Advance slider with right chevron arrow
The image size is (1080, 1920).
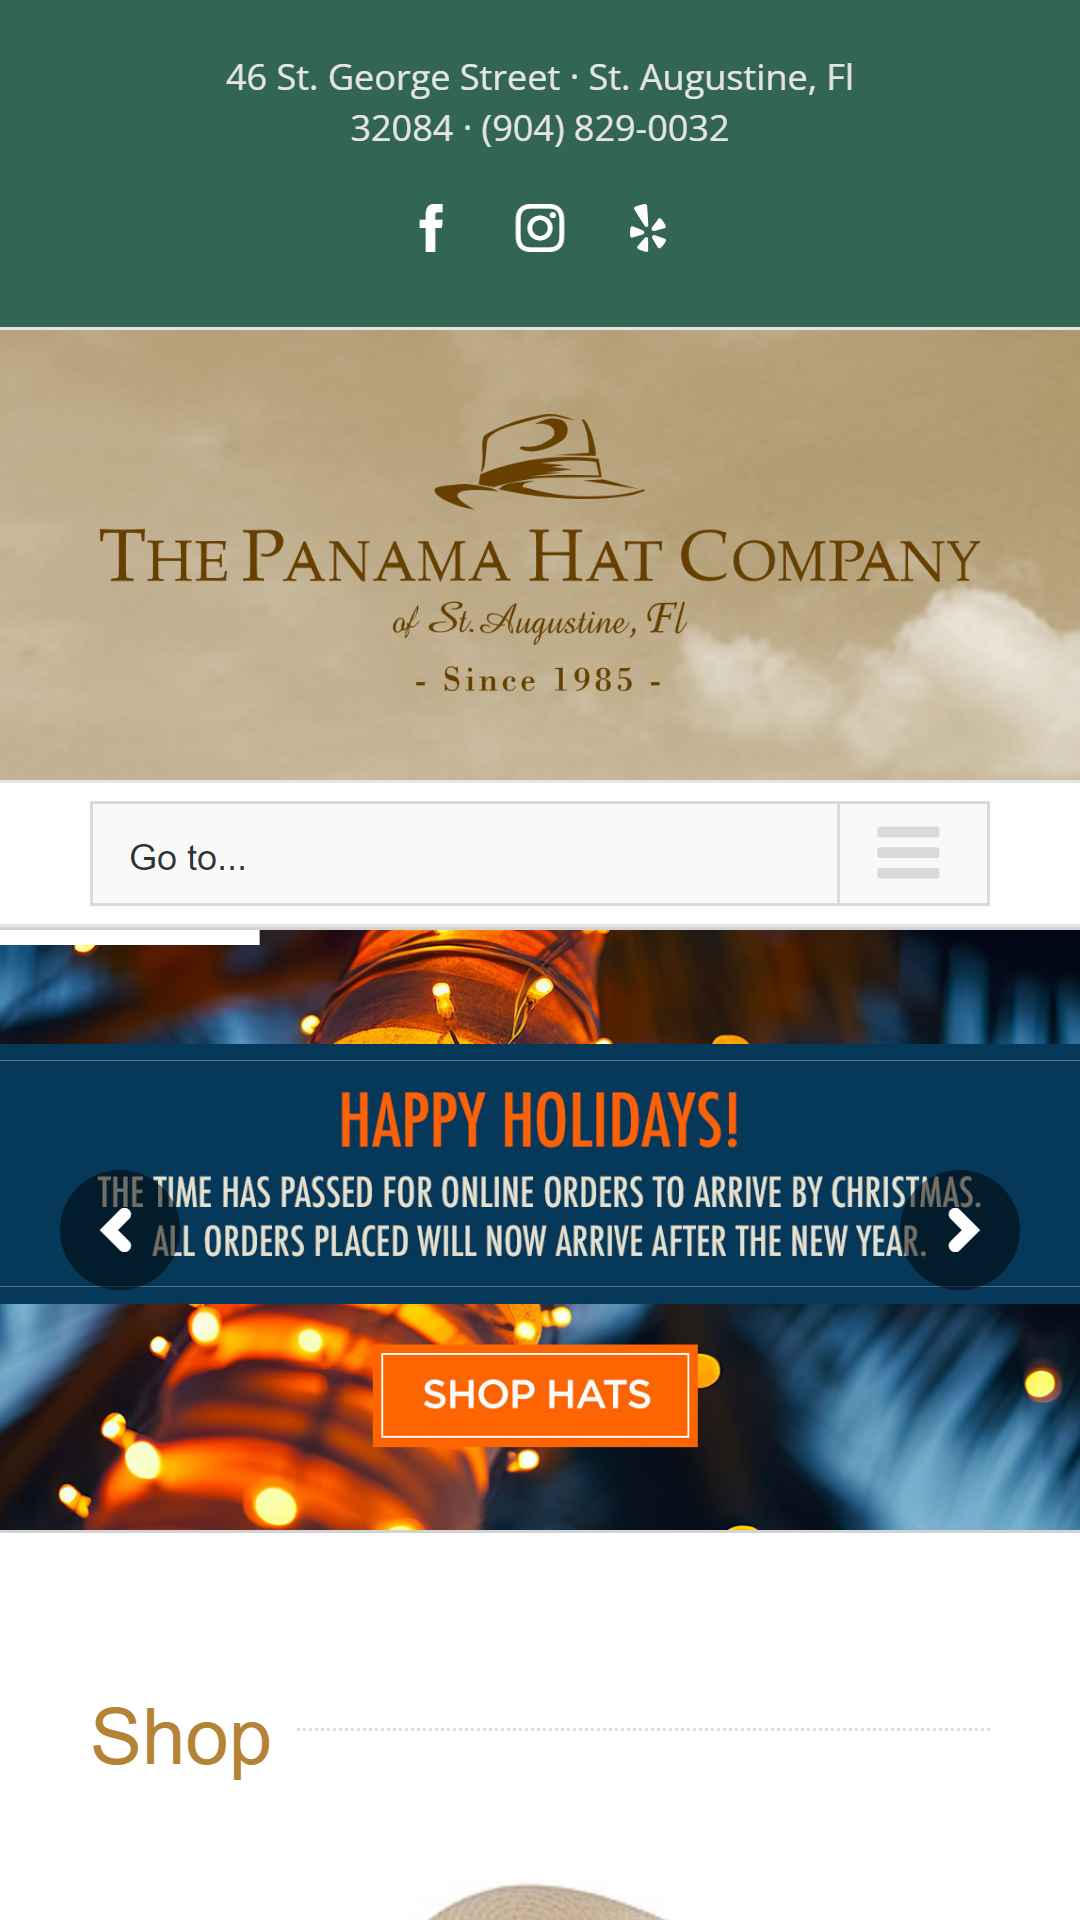(x=960, y=1230)
